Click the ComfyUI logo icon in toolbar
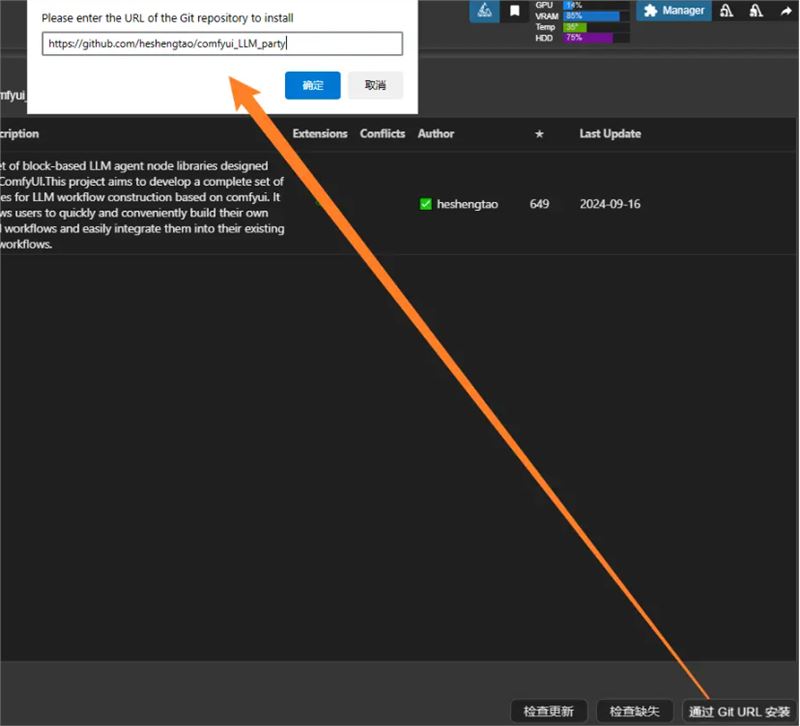This screenshot has width=800, height=726. tap(484, 11)
